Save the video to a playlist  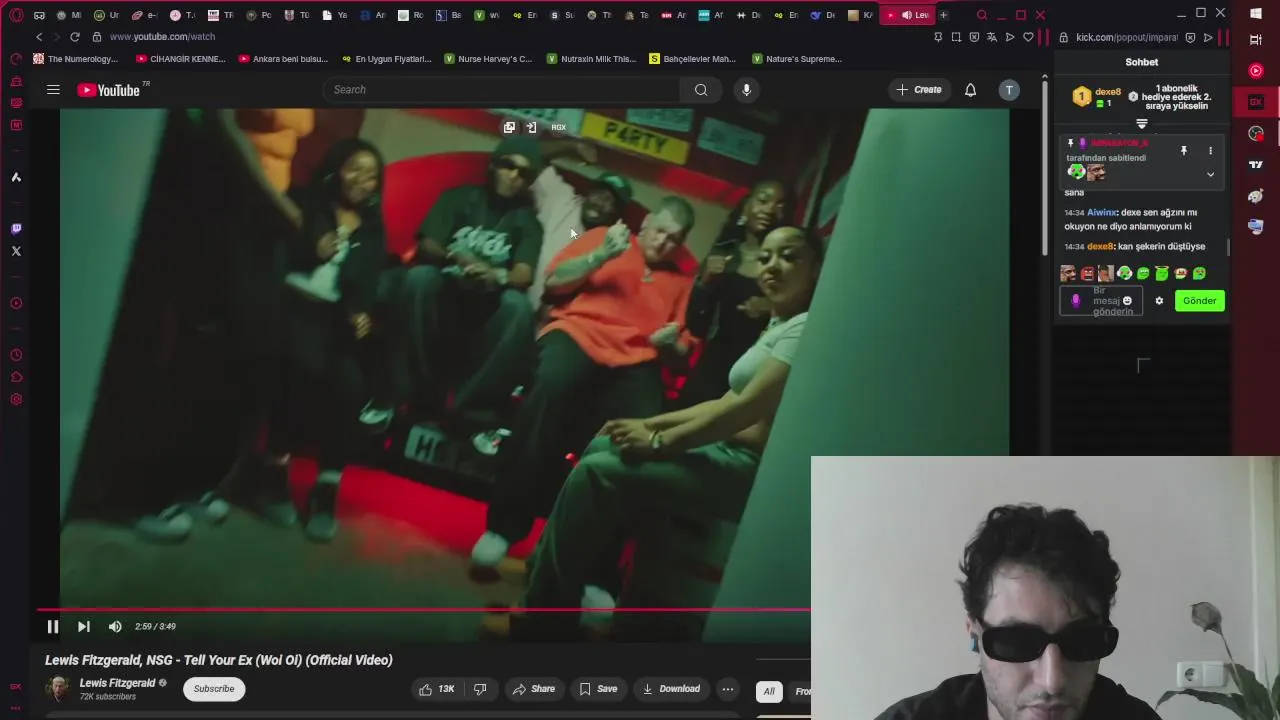click(598, 689)
